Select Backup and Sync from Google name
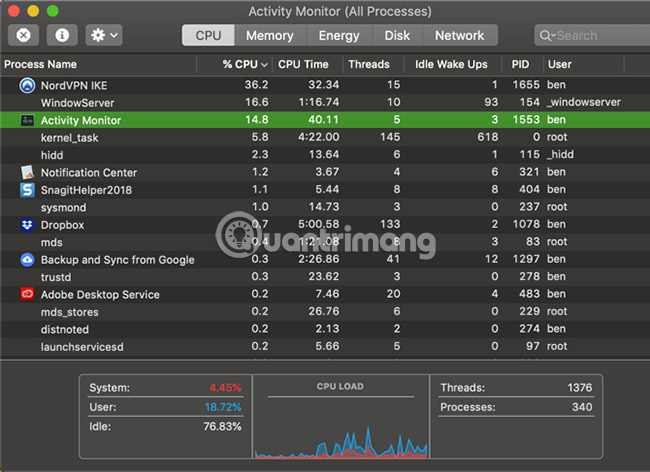Image resolution: width=650 pixels, height=472 pixels. pyautogui.click(x=118, y=259)
